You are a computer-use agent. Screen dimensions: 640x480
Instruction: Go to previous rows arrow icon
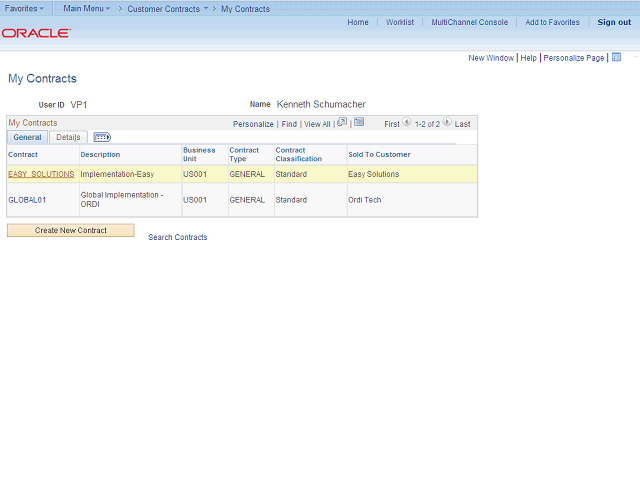coord(407,122)
